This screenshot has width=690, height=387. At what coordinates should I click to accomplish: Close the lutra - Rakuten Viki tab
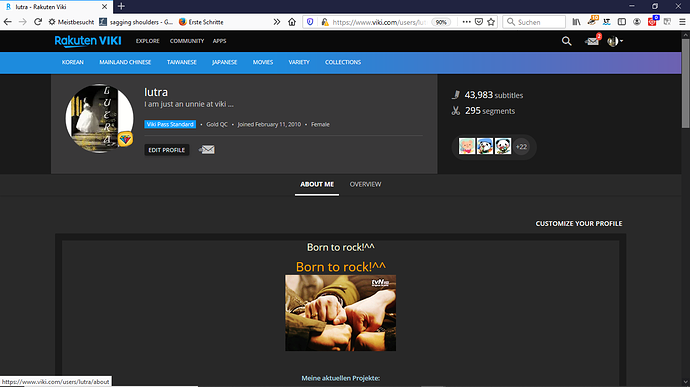pyautogui.click(x=104, y=7)
